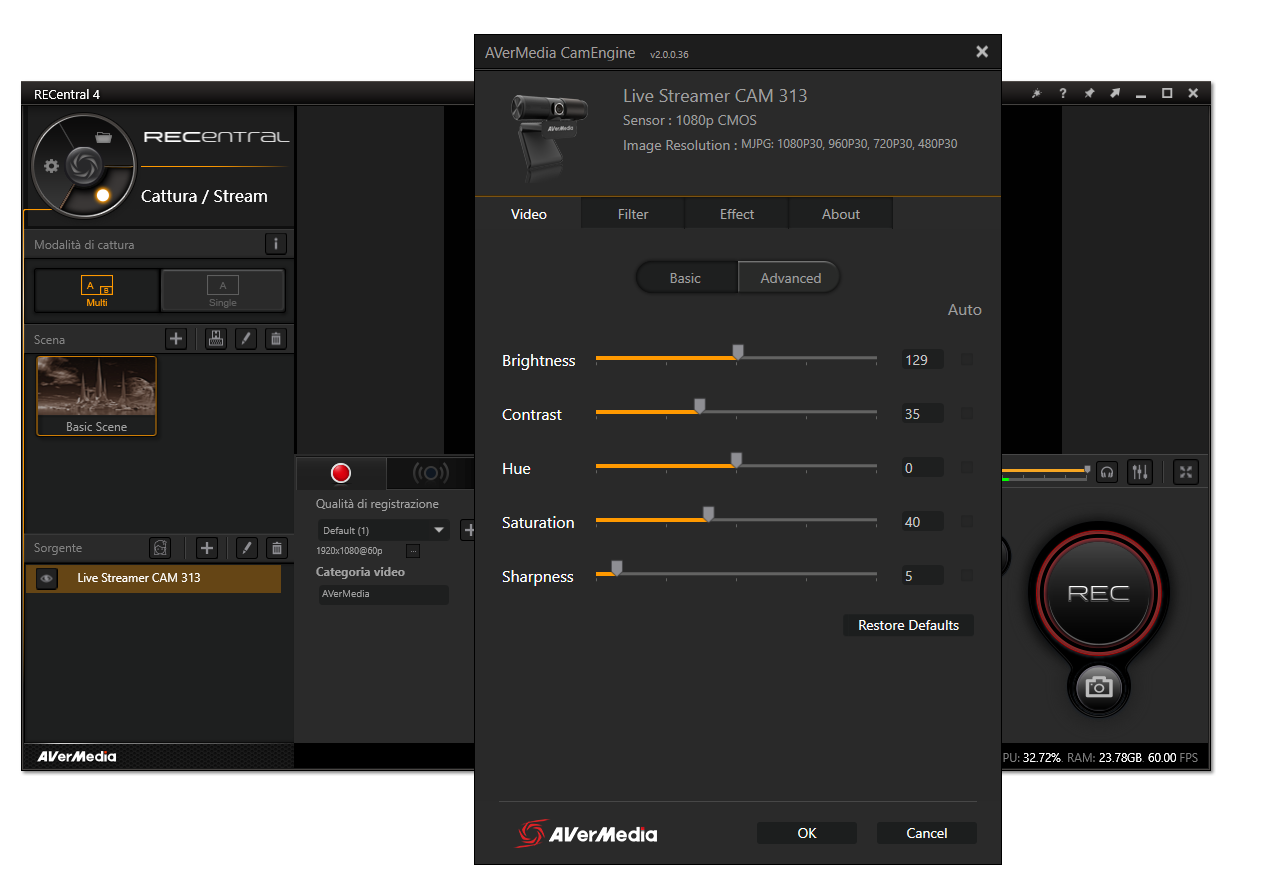Viewport: 1282px width, 877px height.
Task: Click the Saturation slider handle
Action: click(x=709, y=514)
